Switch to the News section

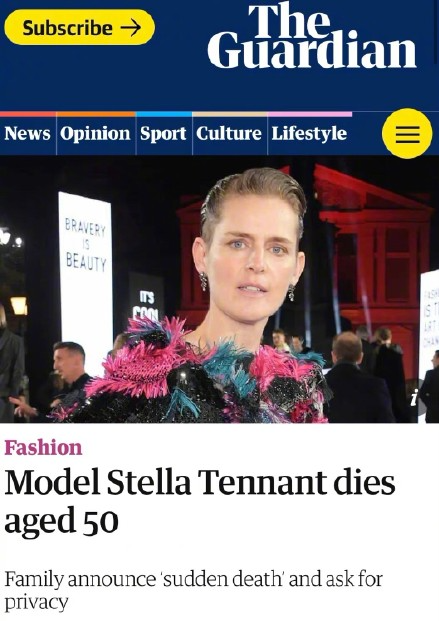[28, 133]
